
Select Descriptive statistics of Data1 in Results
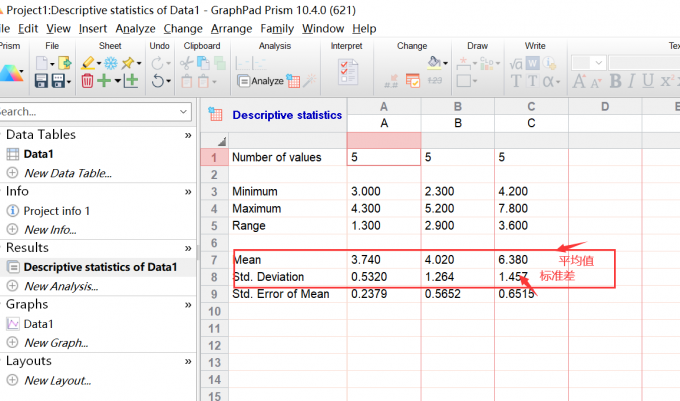[100, 267]
